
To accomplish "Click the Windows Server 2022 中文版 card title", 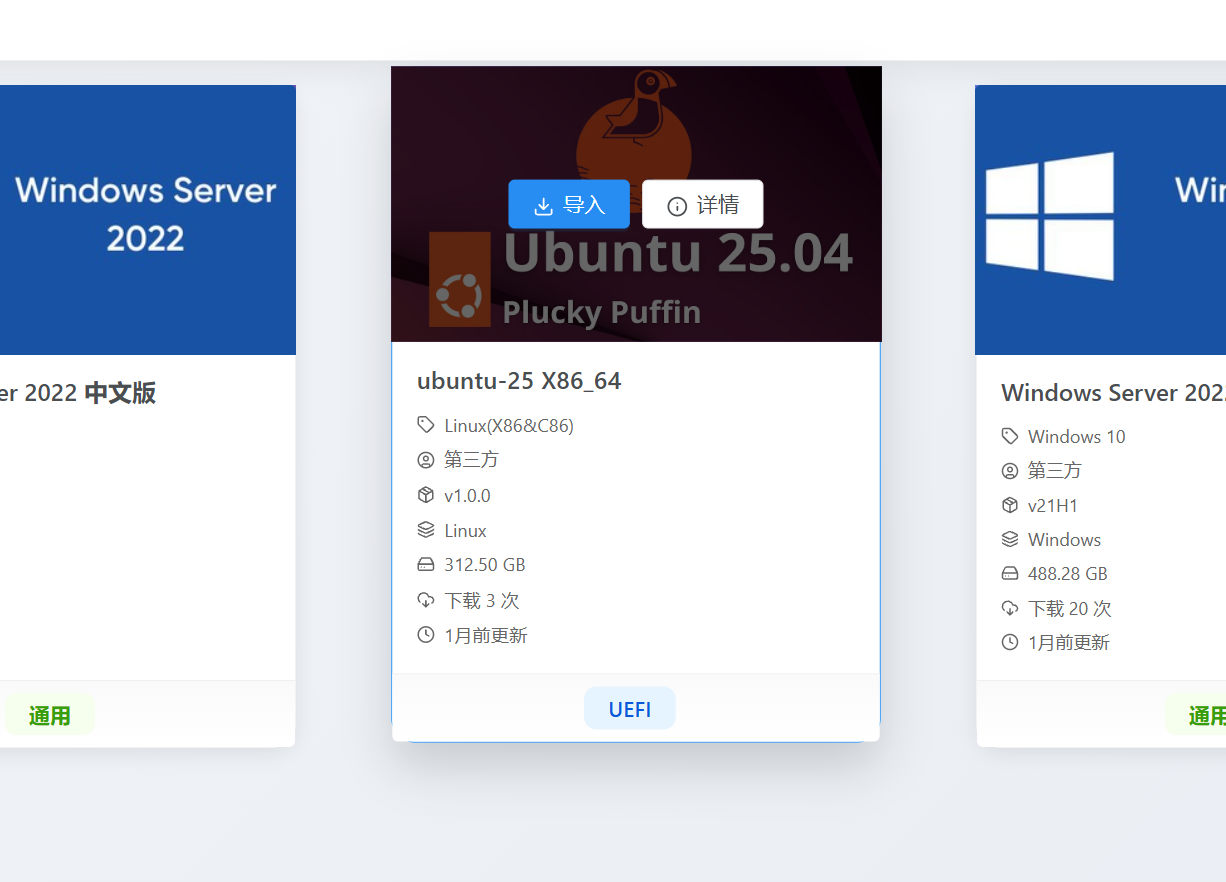I will (78, 393).
